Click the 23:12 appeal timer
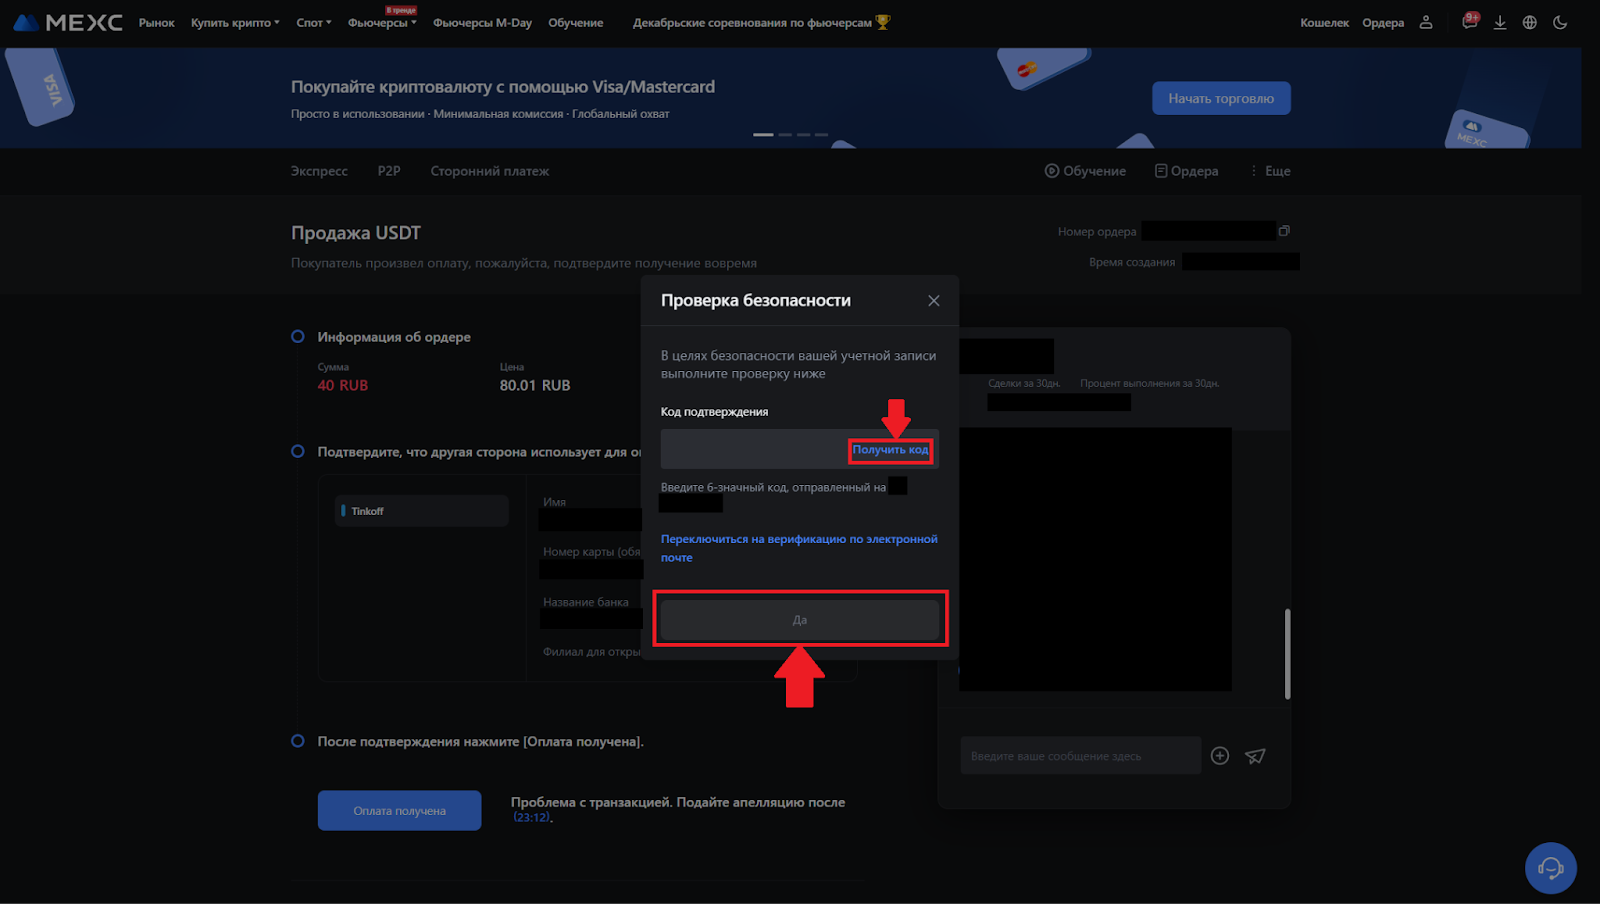Viewport: 1600px width, 904px height. click(x=532, y=818)
